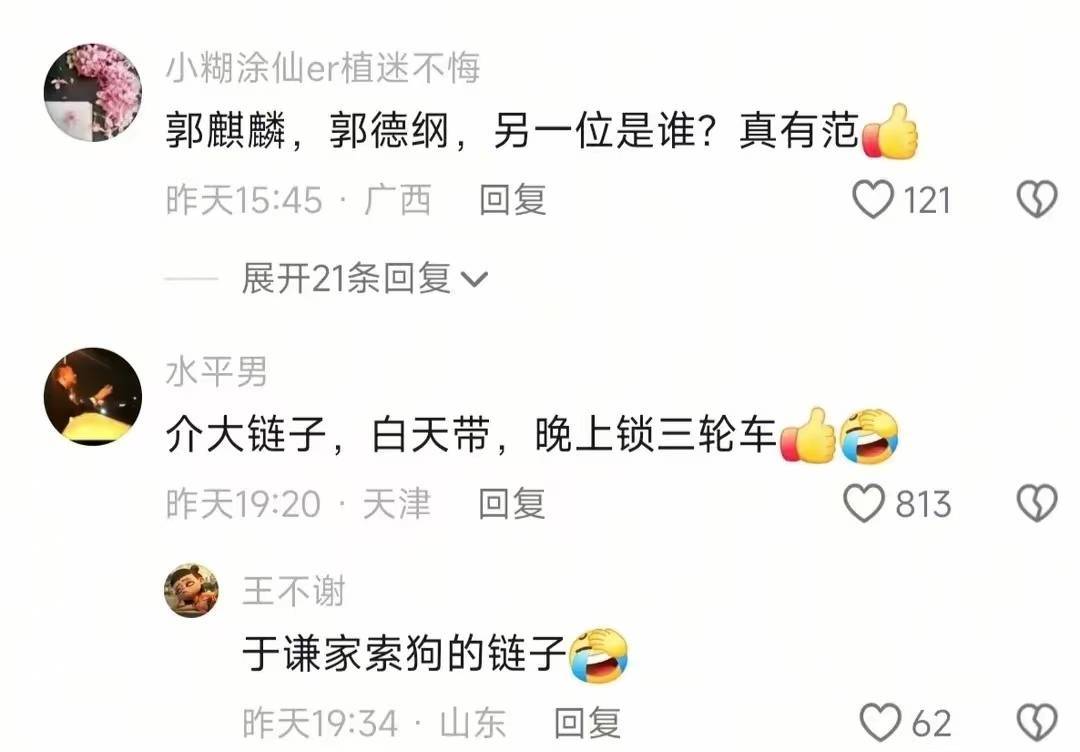Reply to 水平男's comment from 天津

[512, 503]
